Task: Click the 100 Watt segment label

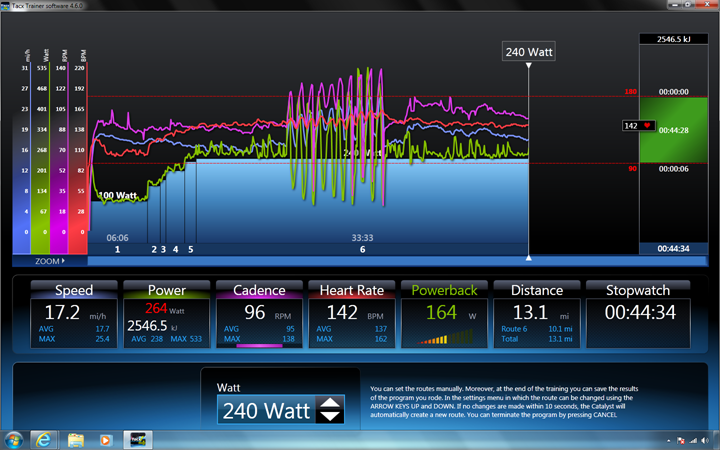Action: (118, 195)
